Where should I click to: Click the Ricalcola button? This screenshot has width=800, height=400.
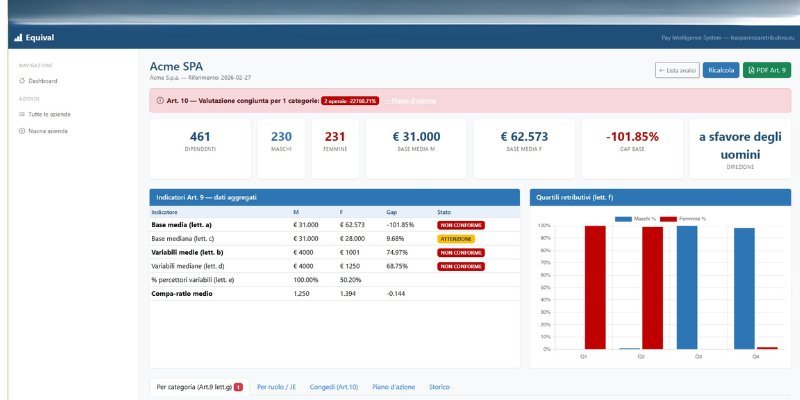[x=721, y=70]
